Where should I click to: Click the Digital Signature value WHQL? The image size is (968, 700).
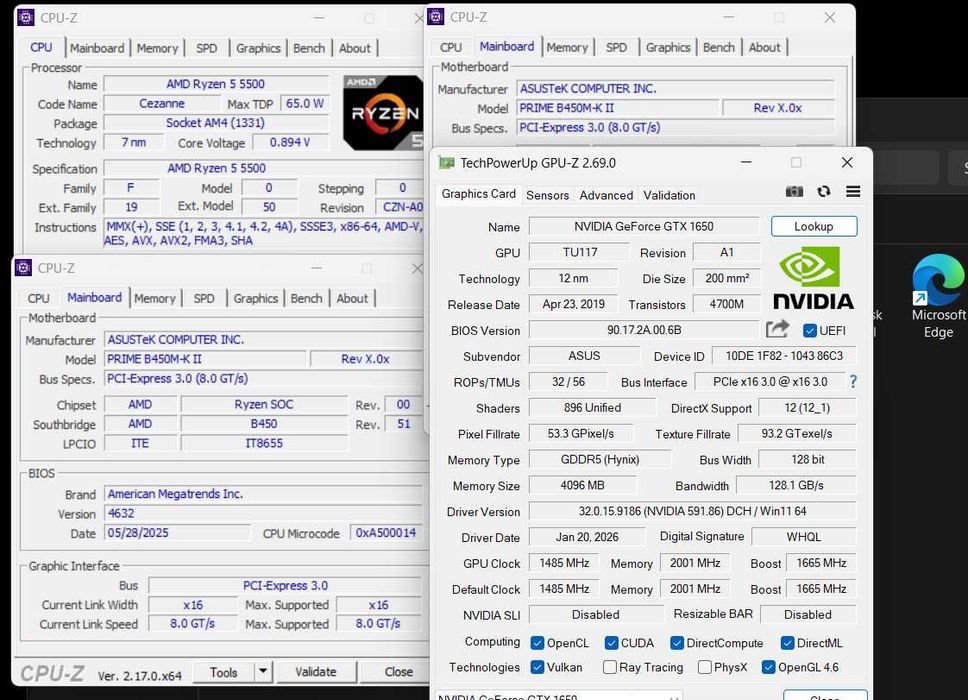coord(804,537)
